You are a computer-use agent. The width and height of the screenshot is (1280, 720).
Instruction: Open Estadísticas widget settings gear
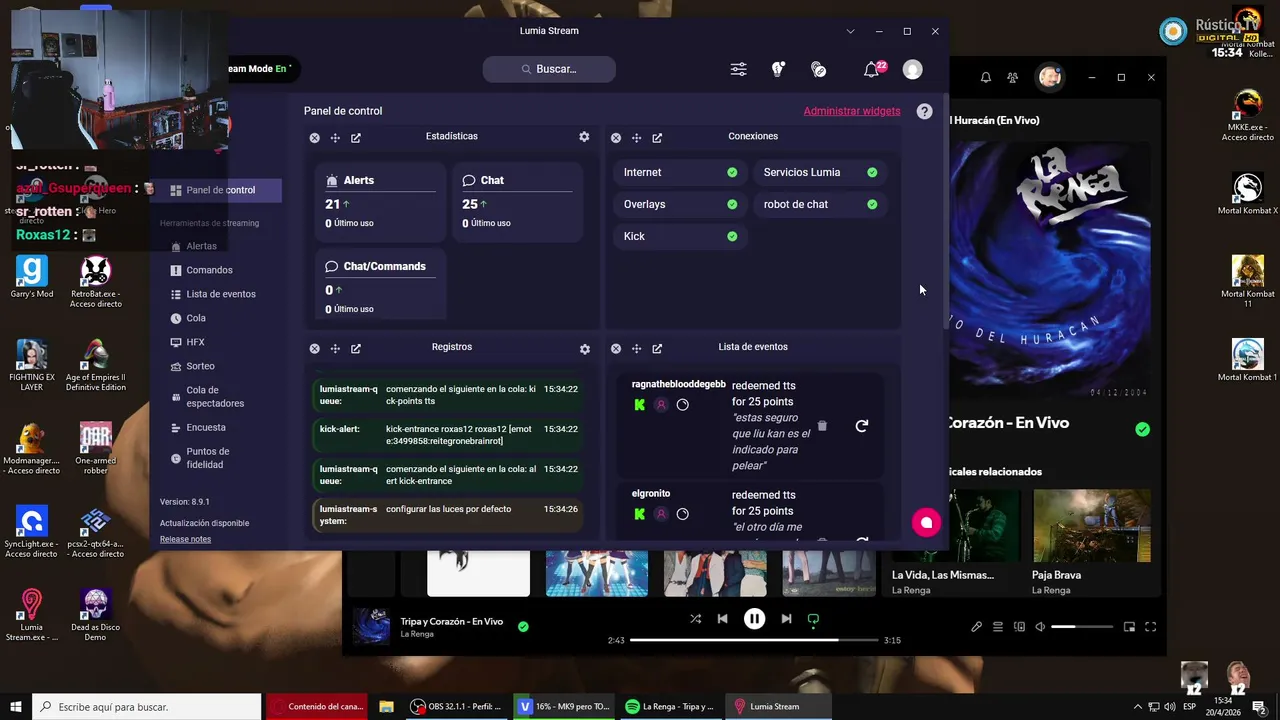tap(584, 137)
